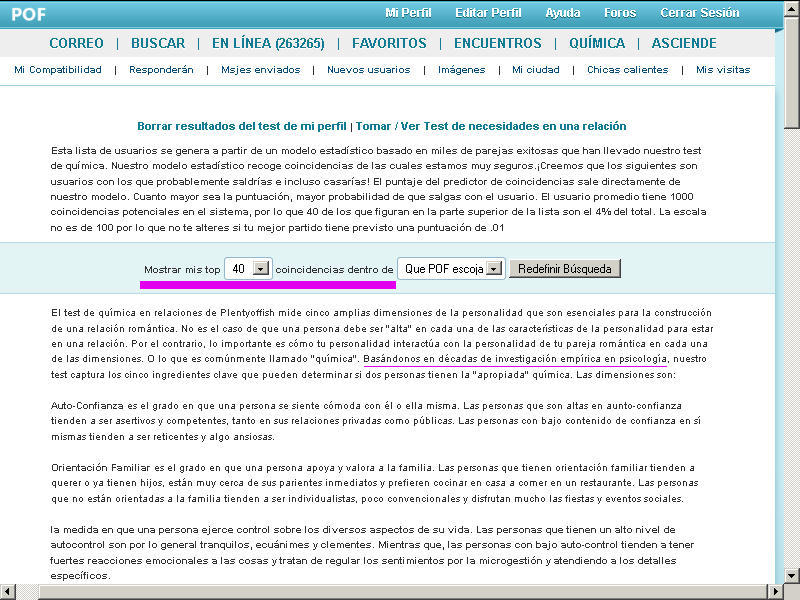Open ENCUENTROS section

[498, 43]
